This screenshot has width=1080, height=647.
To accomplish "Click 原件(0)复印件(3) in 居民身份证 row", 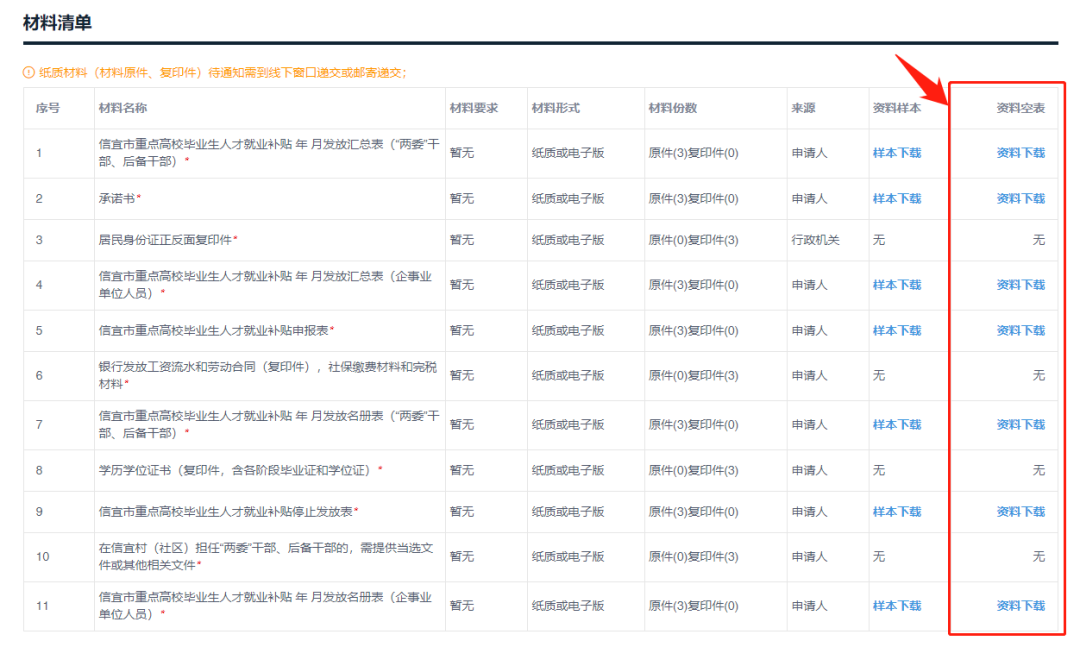I will 694,240.
